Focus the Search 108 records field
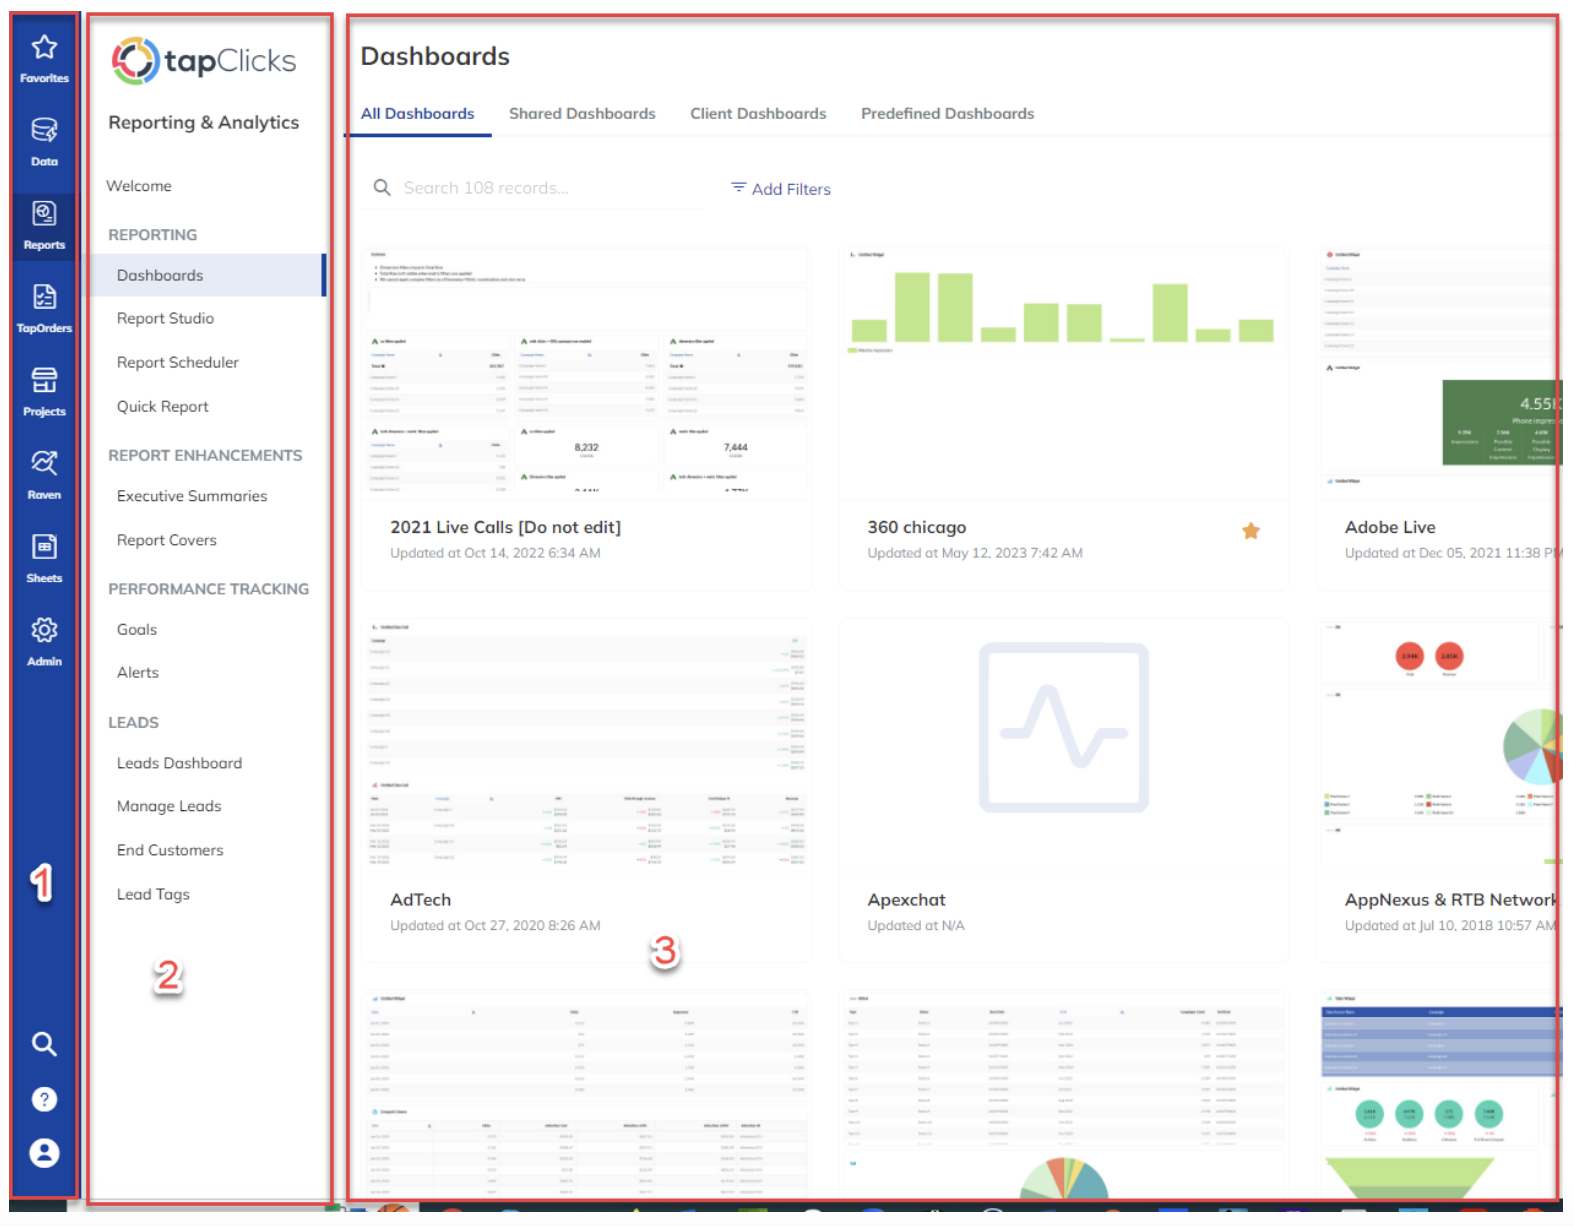 pos(540,188)
